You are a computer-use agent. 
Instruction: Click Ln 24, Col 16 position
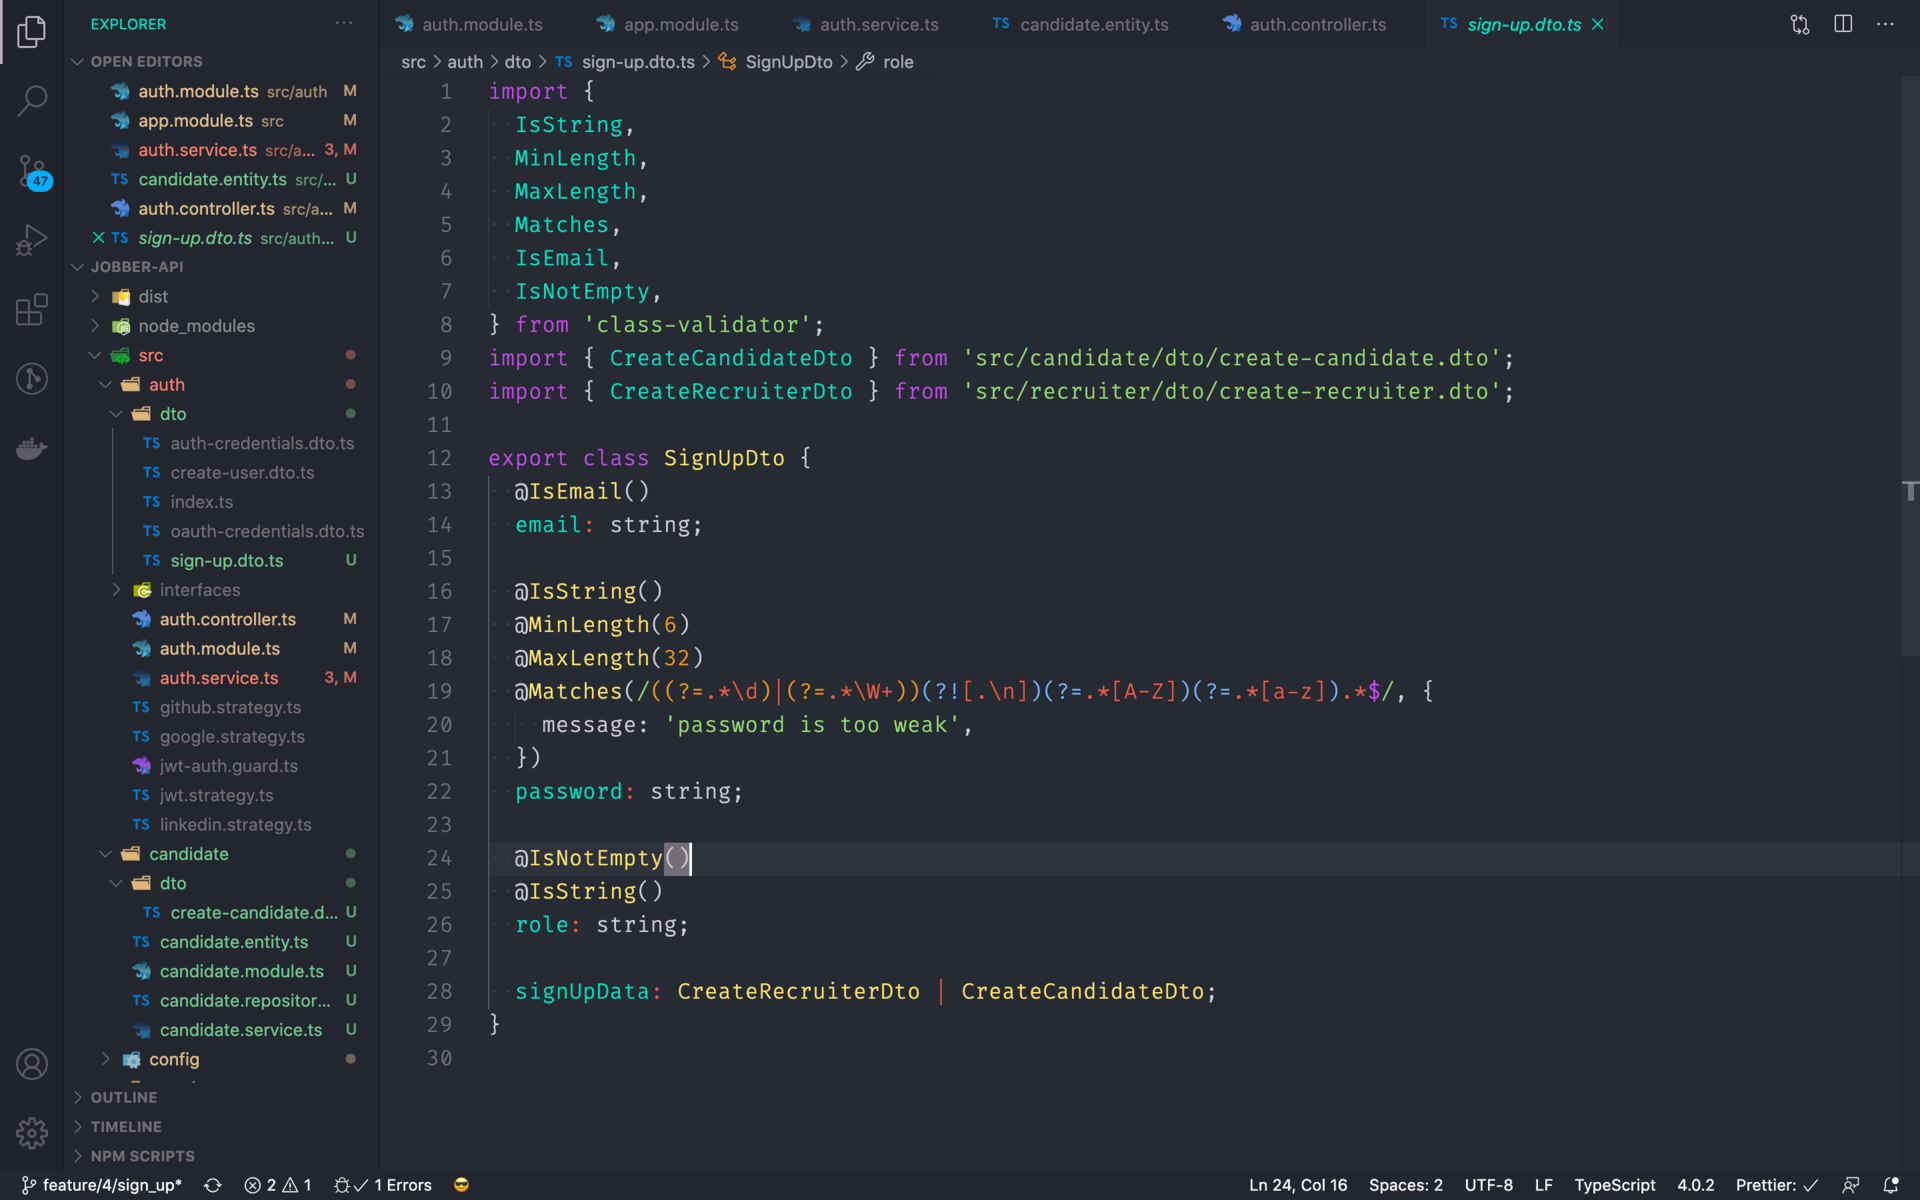click(x=1298, y=1185)
